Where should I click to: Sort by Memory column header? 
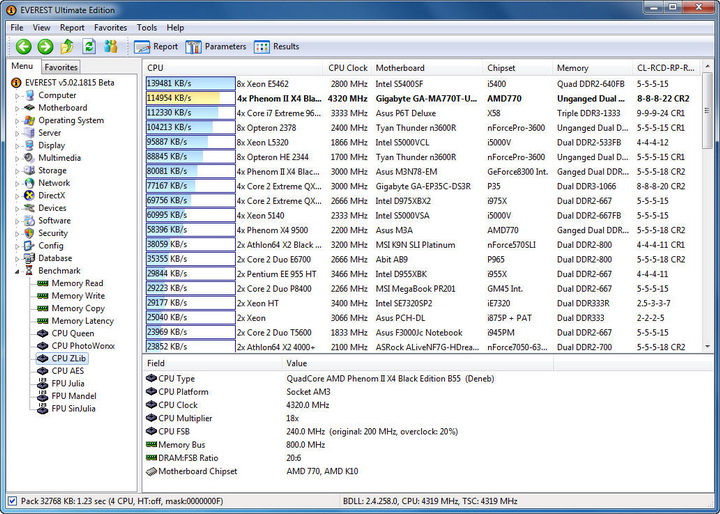(593, 68)
